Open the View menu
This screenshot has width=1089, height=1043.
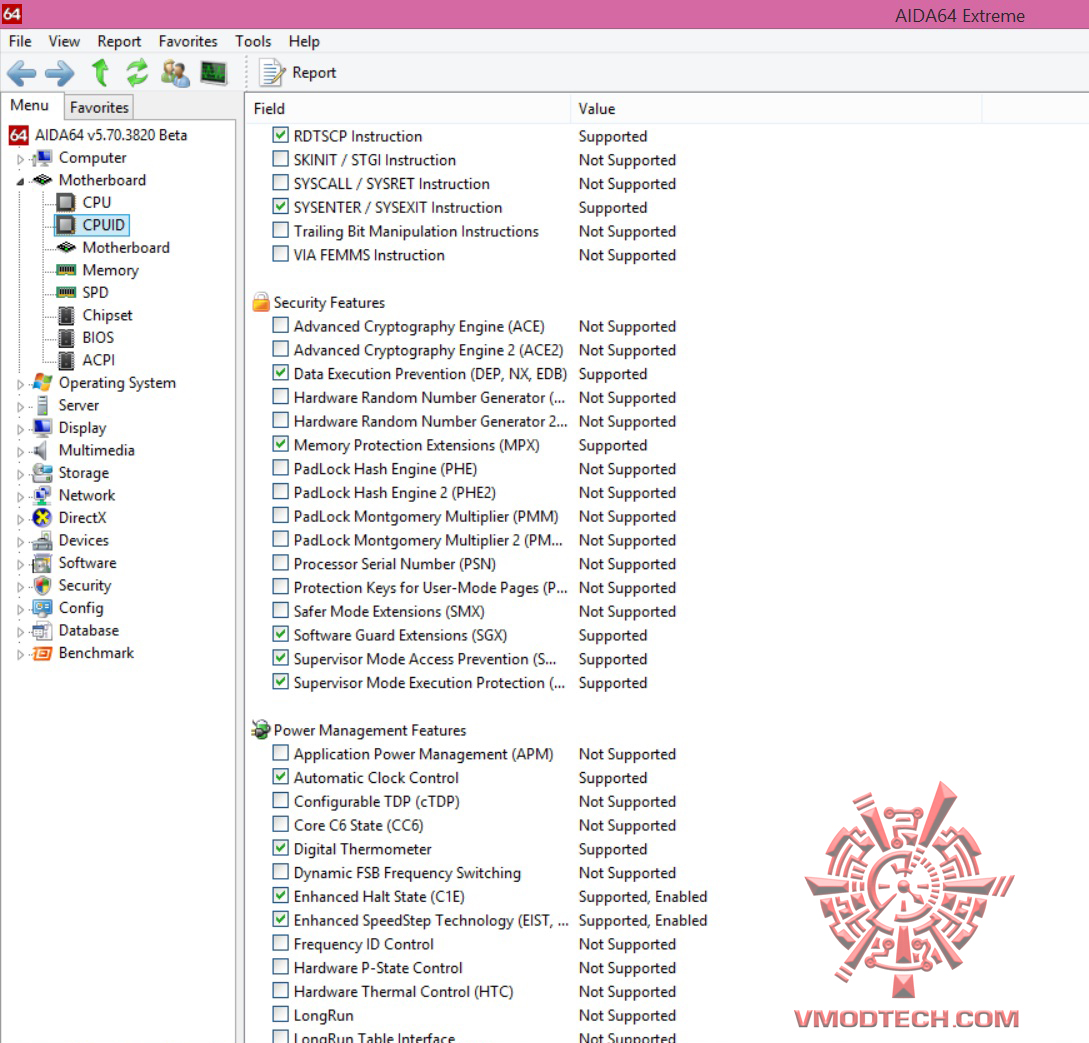[64, 41]
